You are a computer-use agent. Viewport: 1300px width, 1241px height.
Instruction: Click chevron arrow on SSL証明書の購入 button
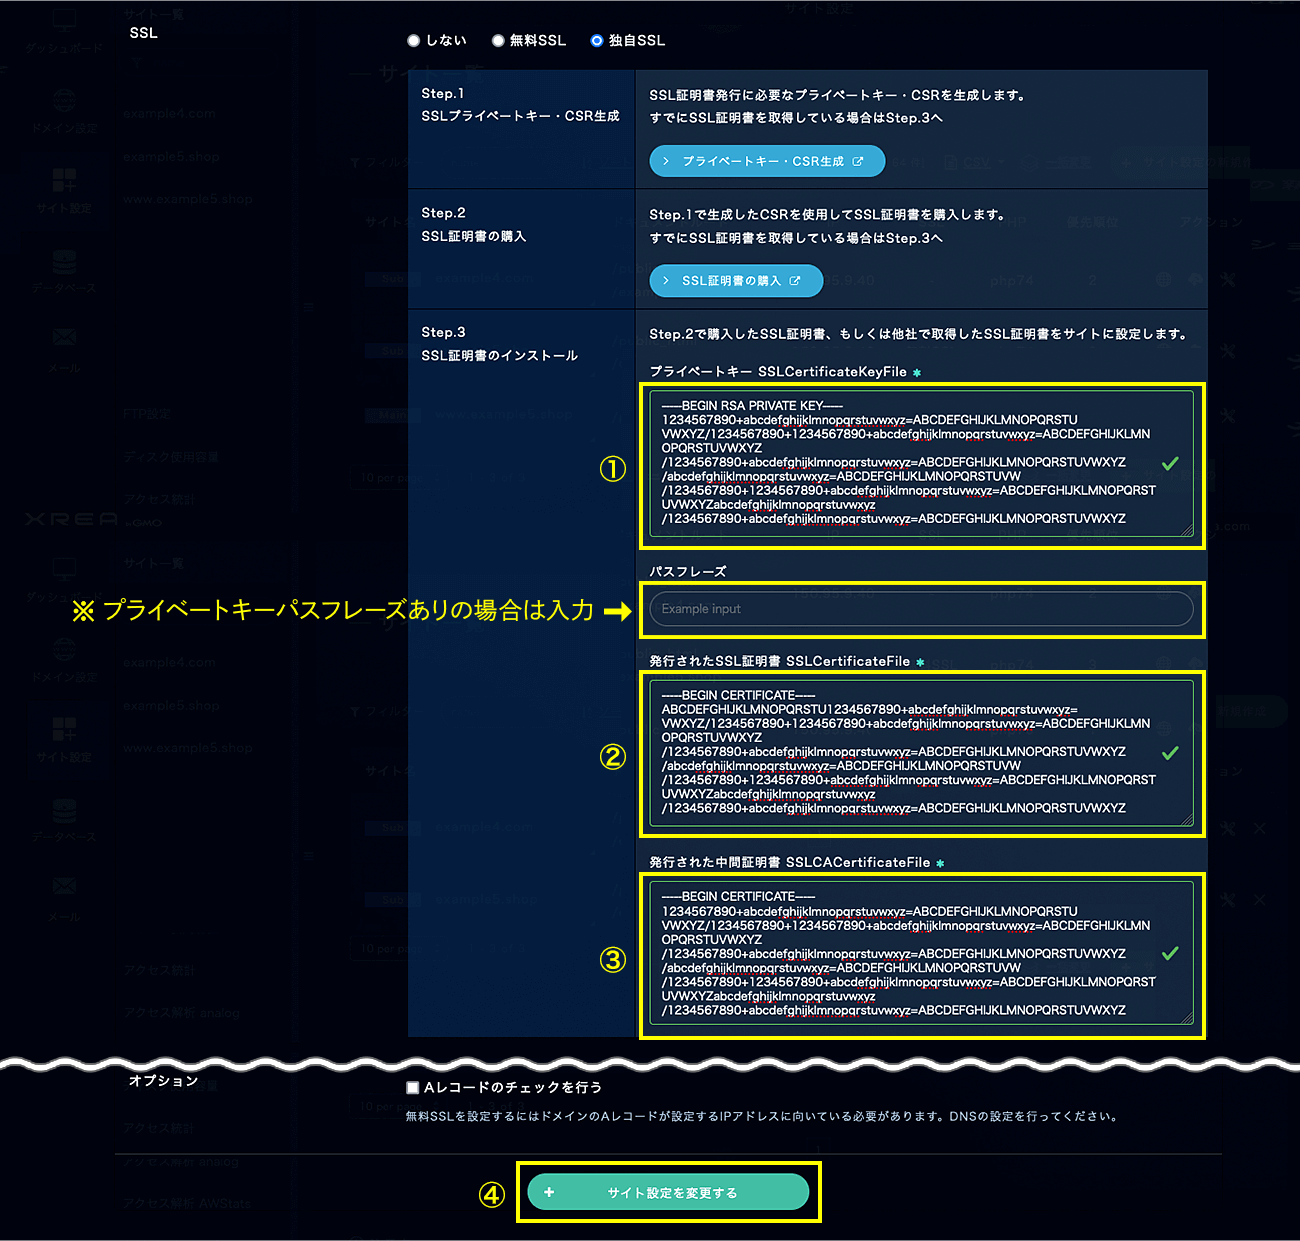(666, 281)
